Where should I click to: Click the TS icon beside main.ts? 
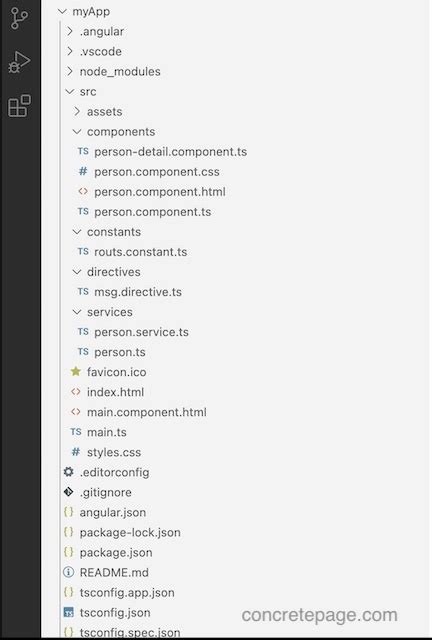76,431
